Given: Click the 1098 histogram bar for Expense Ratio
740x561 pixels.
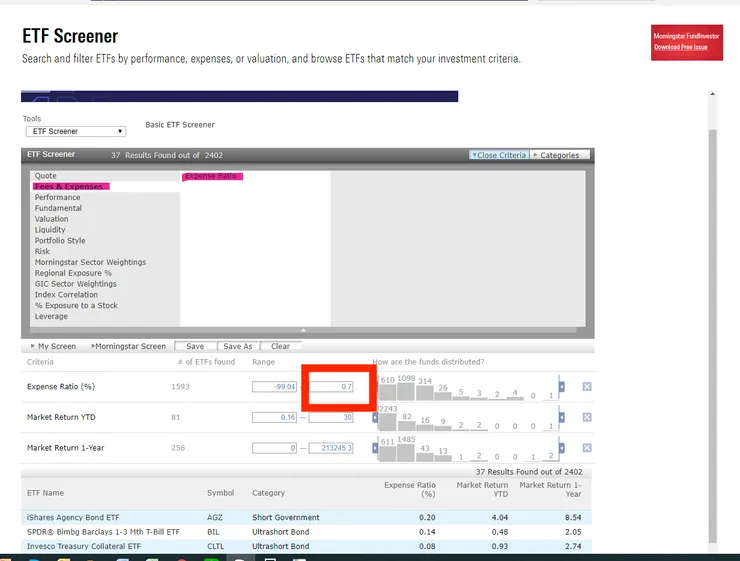Looking at the screenshot, I should click(x=405, y=392).
